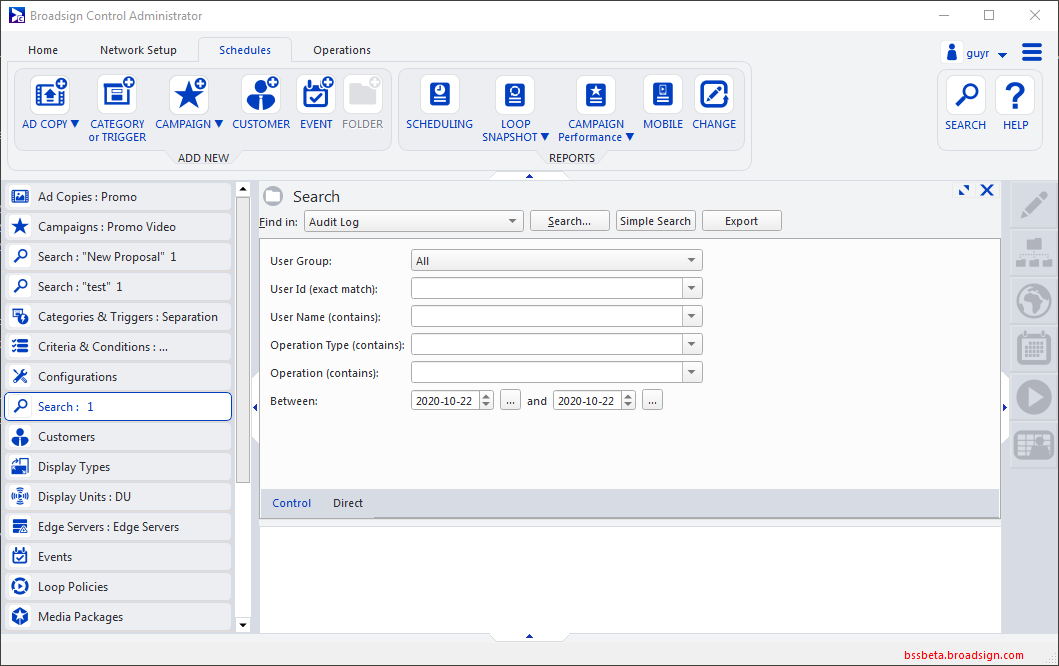Screen dimensions: 1059x666
Task: Add a new Event
Action: pos(316,95)
